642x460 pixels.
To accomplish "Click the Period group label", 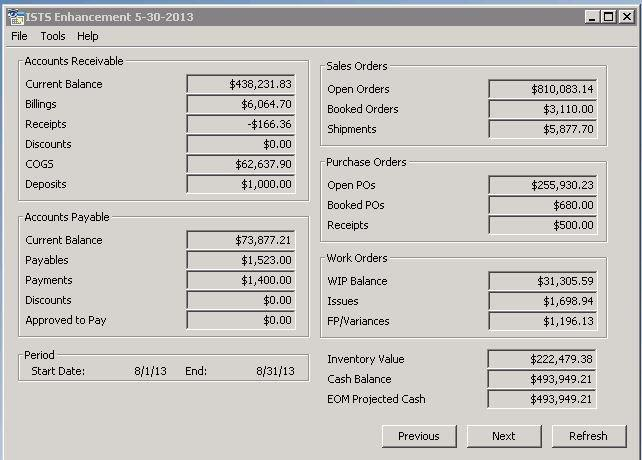I will (39, 355).
